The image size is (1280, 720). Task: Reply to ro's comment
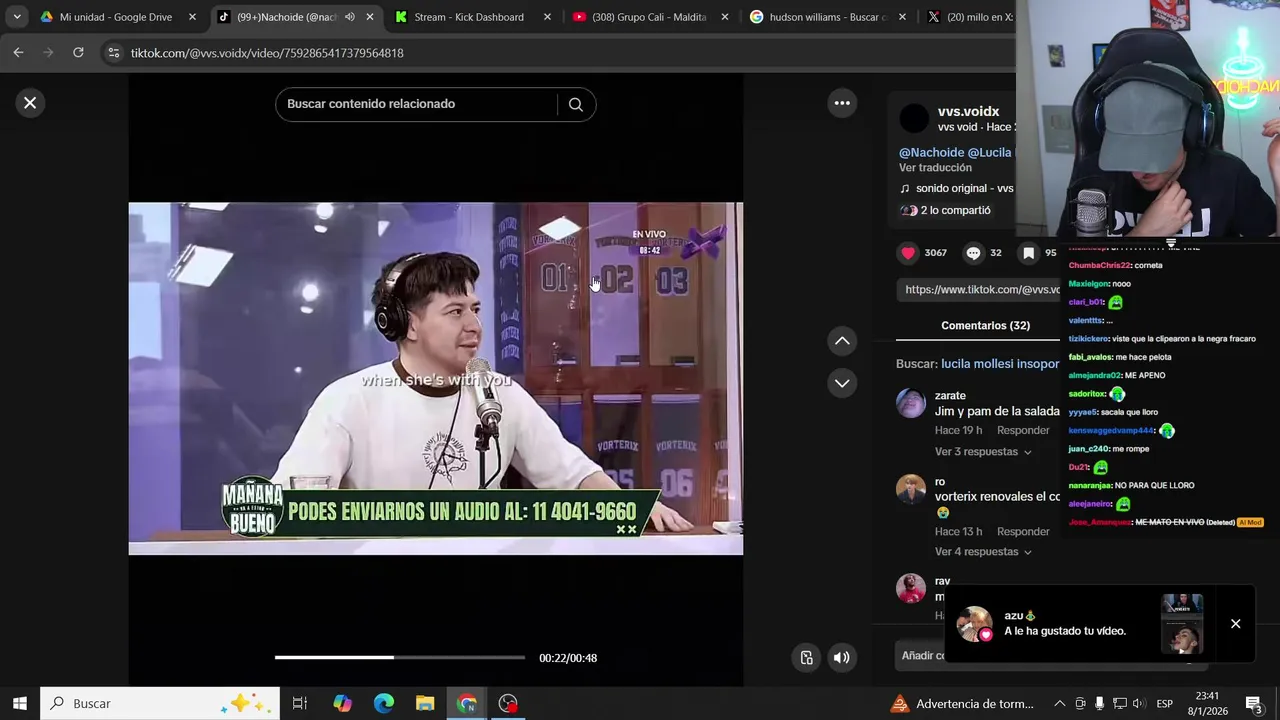pos(1023,531)
